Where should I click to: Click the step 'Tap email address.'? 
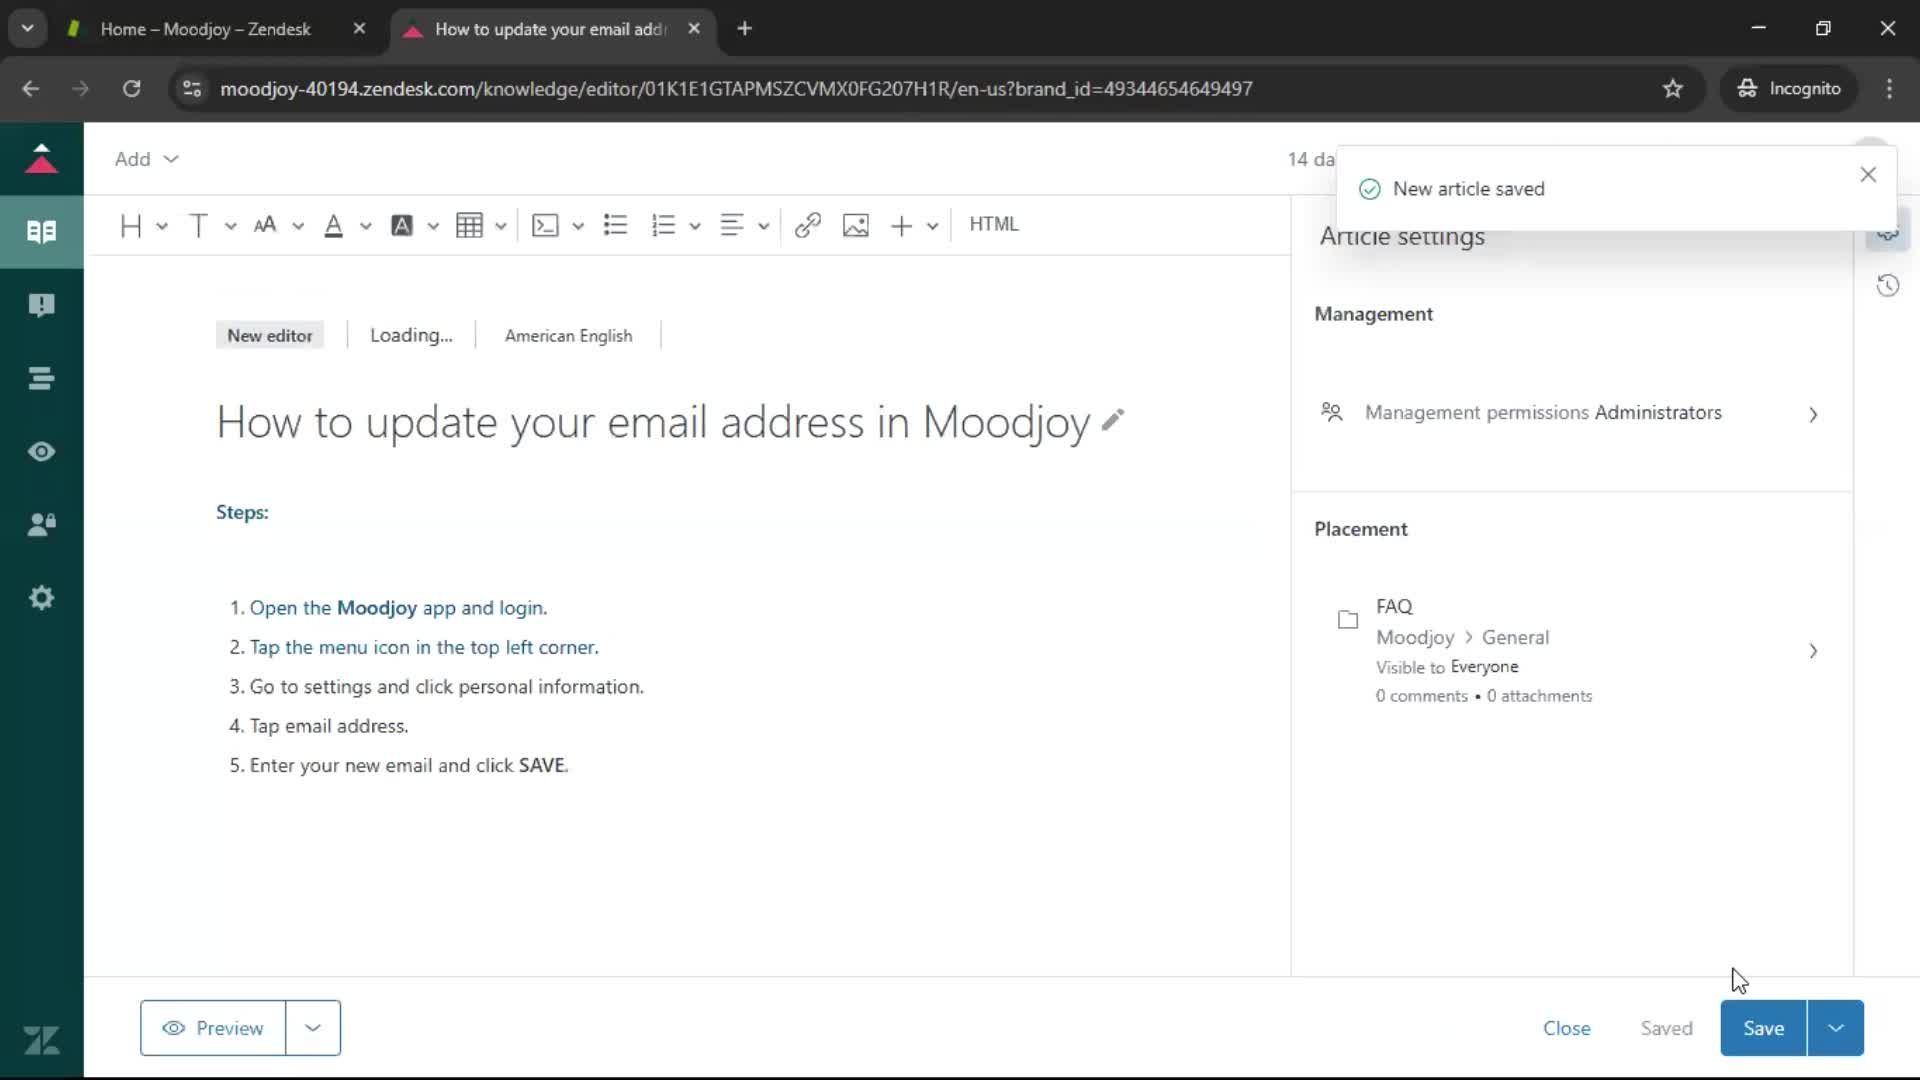329,726
